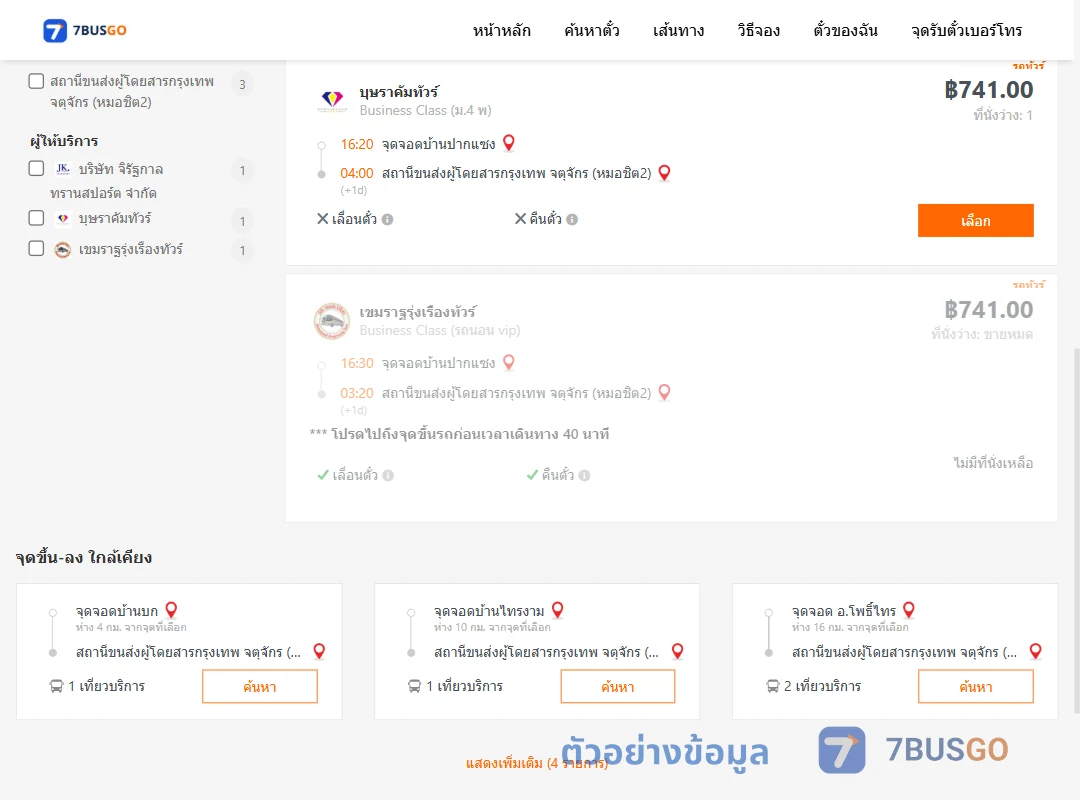Click the page vertical scrollbar
This screenshot has height=800, width=1080.
[x=1076, y=531]
